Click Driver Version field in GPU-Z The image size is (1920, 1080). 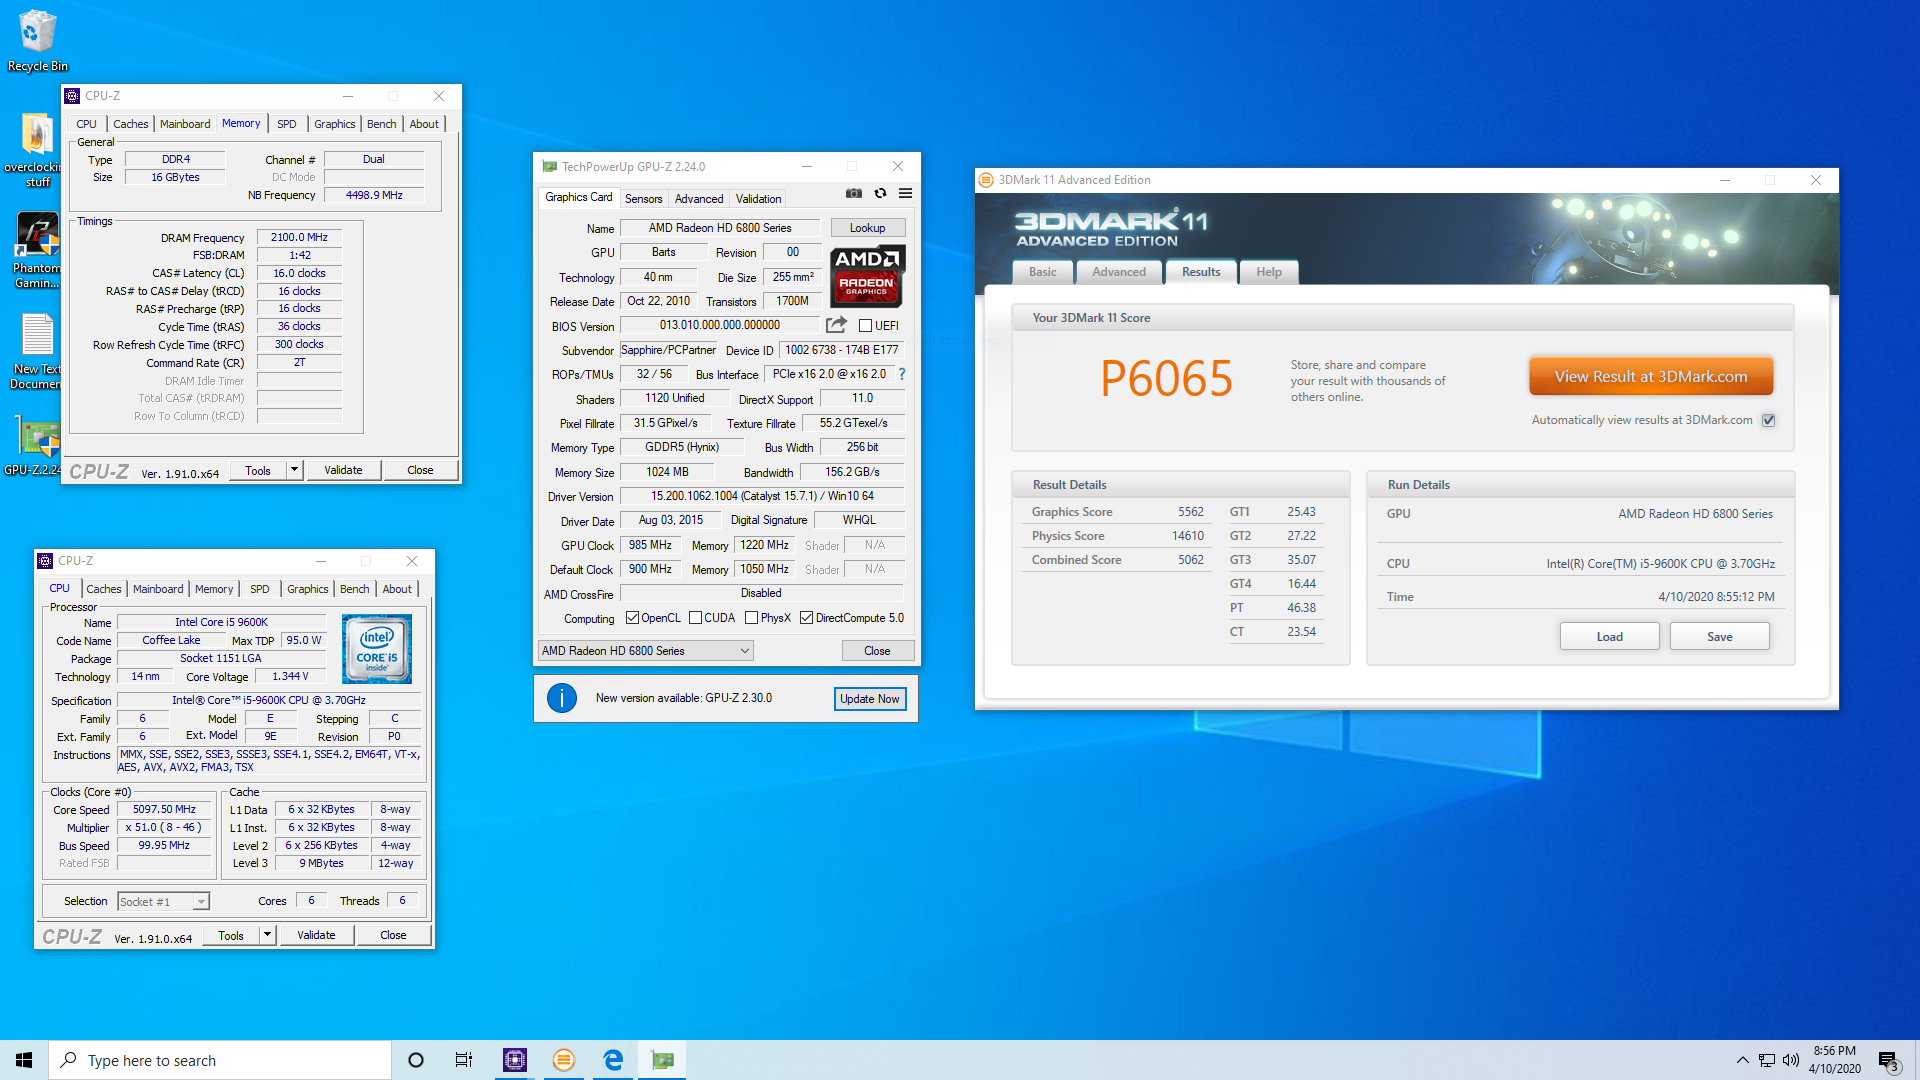(x=762, y=496)
